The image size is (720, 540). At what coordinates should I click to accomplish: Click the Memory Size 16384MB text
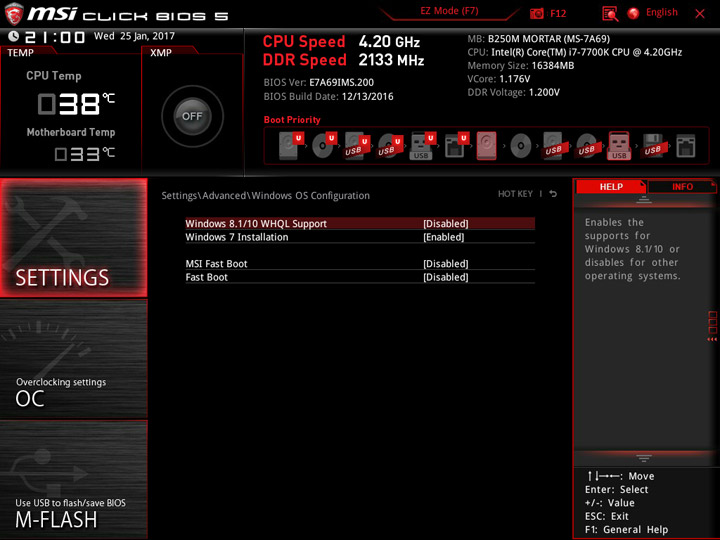click(521, 65)
